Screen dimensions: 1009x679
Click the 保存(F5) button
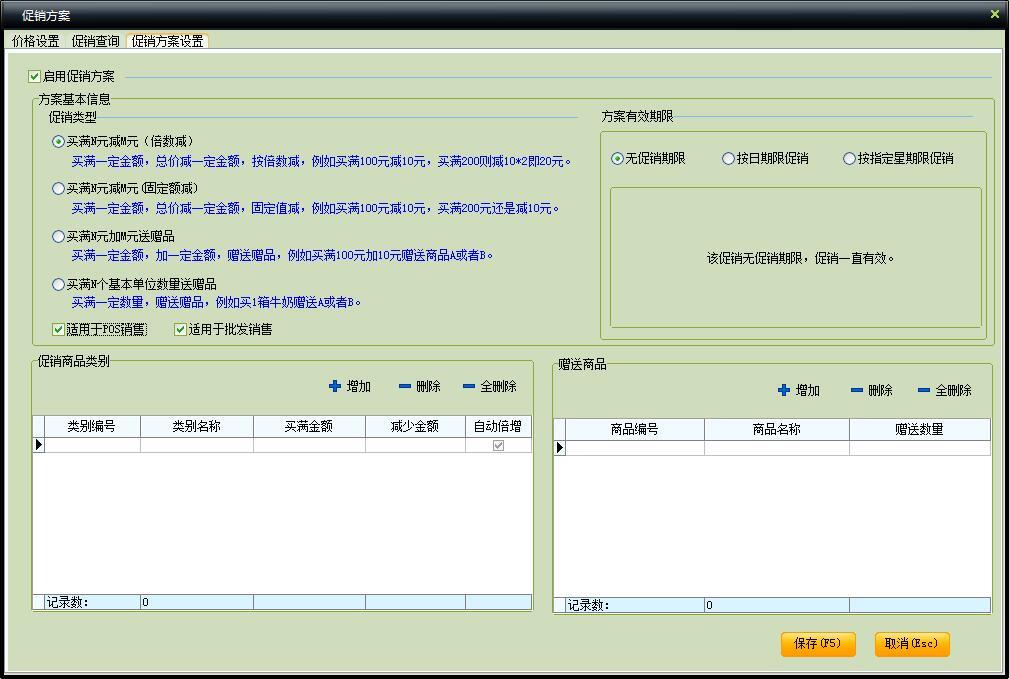[x=818, y=644]
